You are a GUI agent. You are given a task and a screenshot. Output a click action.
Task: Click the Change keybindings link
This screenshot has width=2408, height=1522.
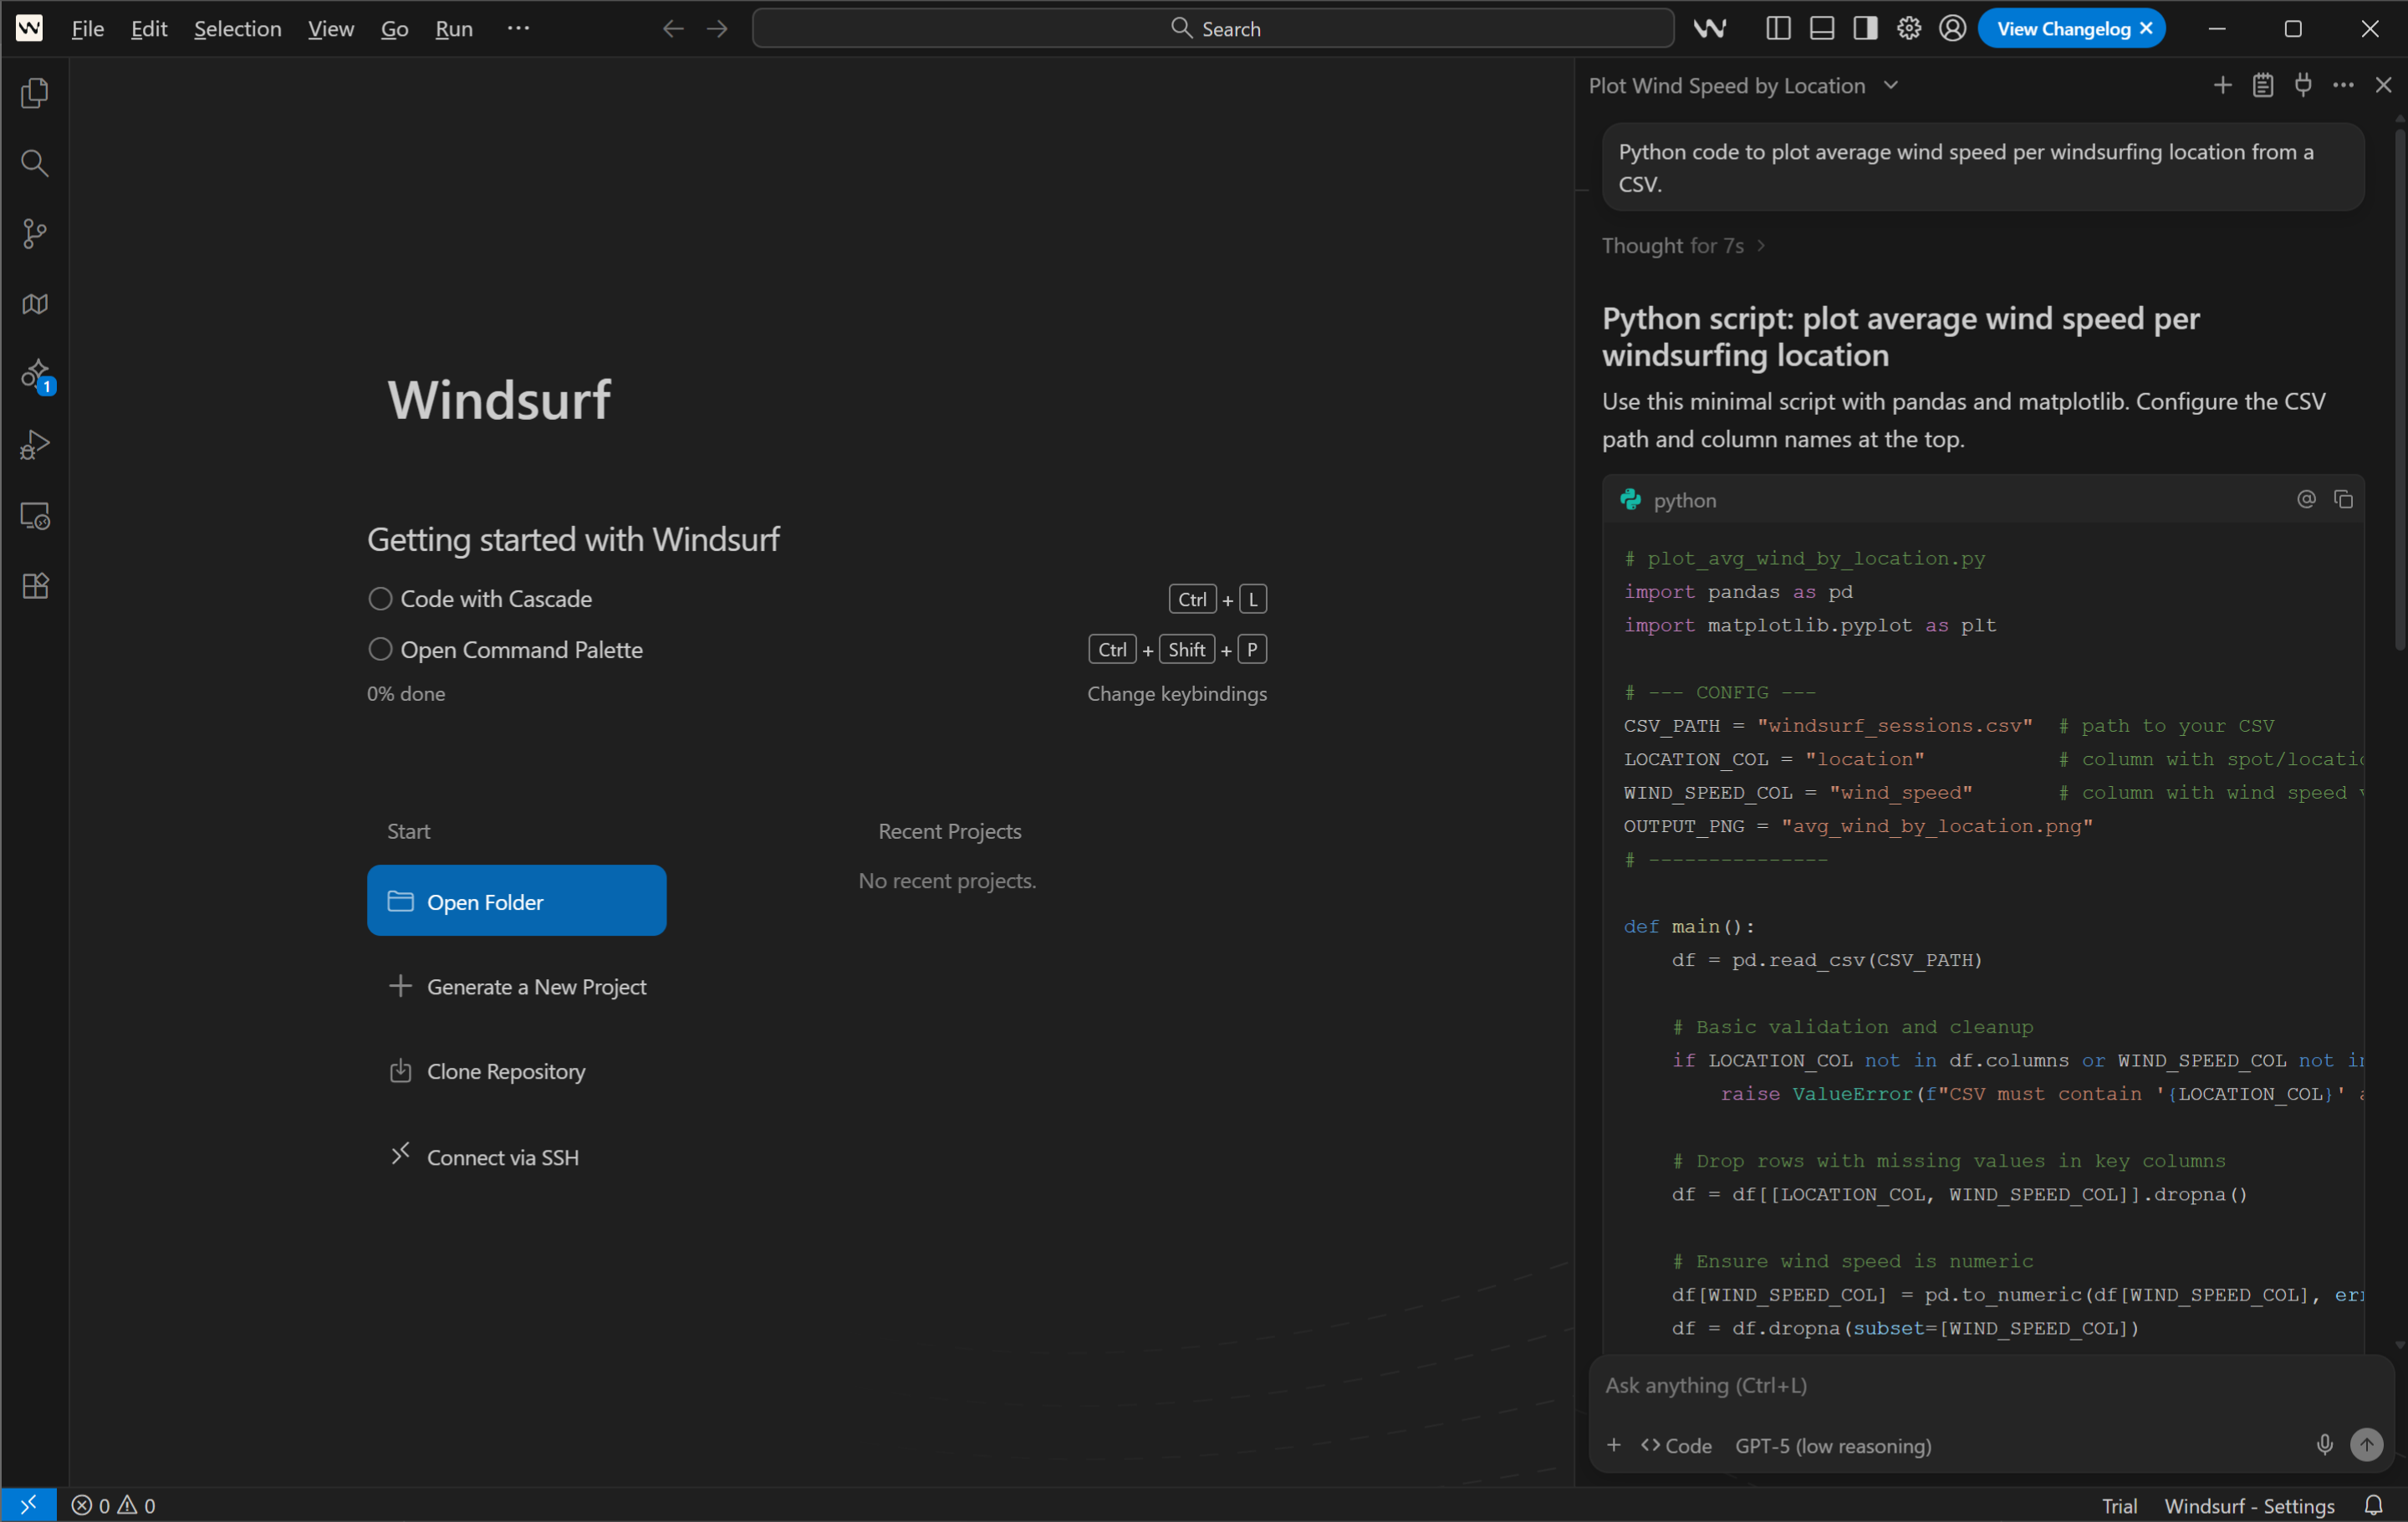pos(1177,693)
